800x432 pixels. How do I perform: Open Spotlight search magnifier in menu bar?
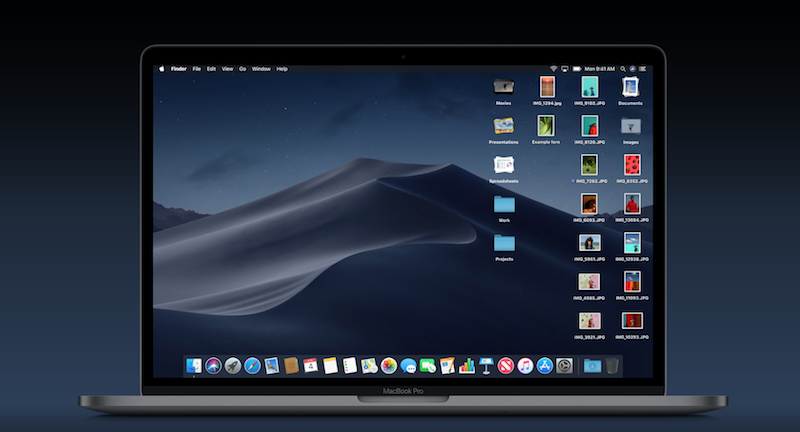(x=621, y=69)
